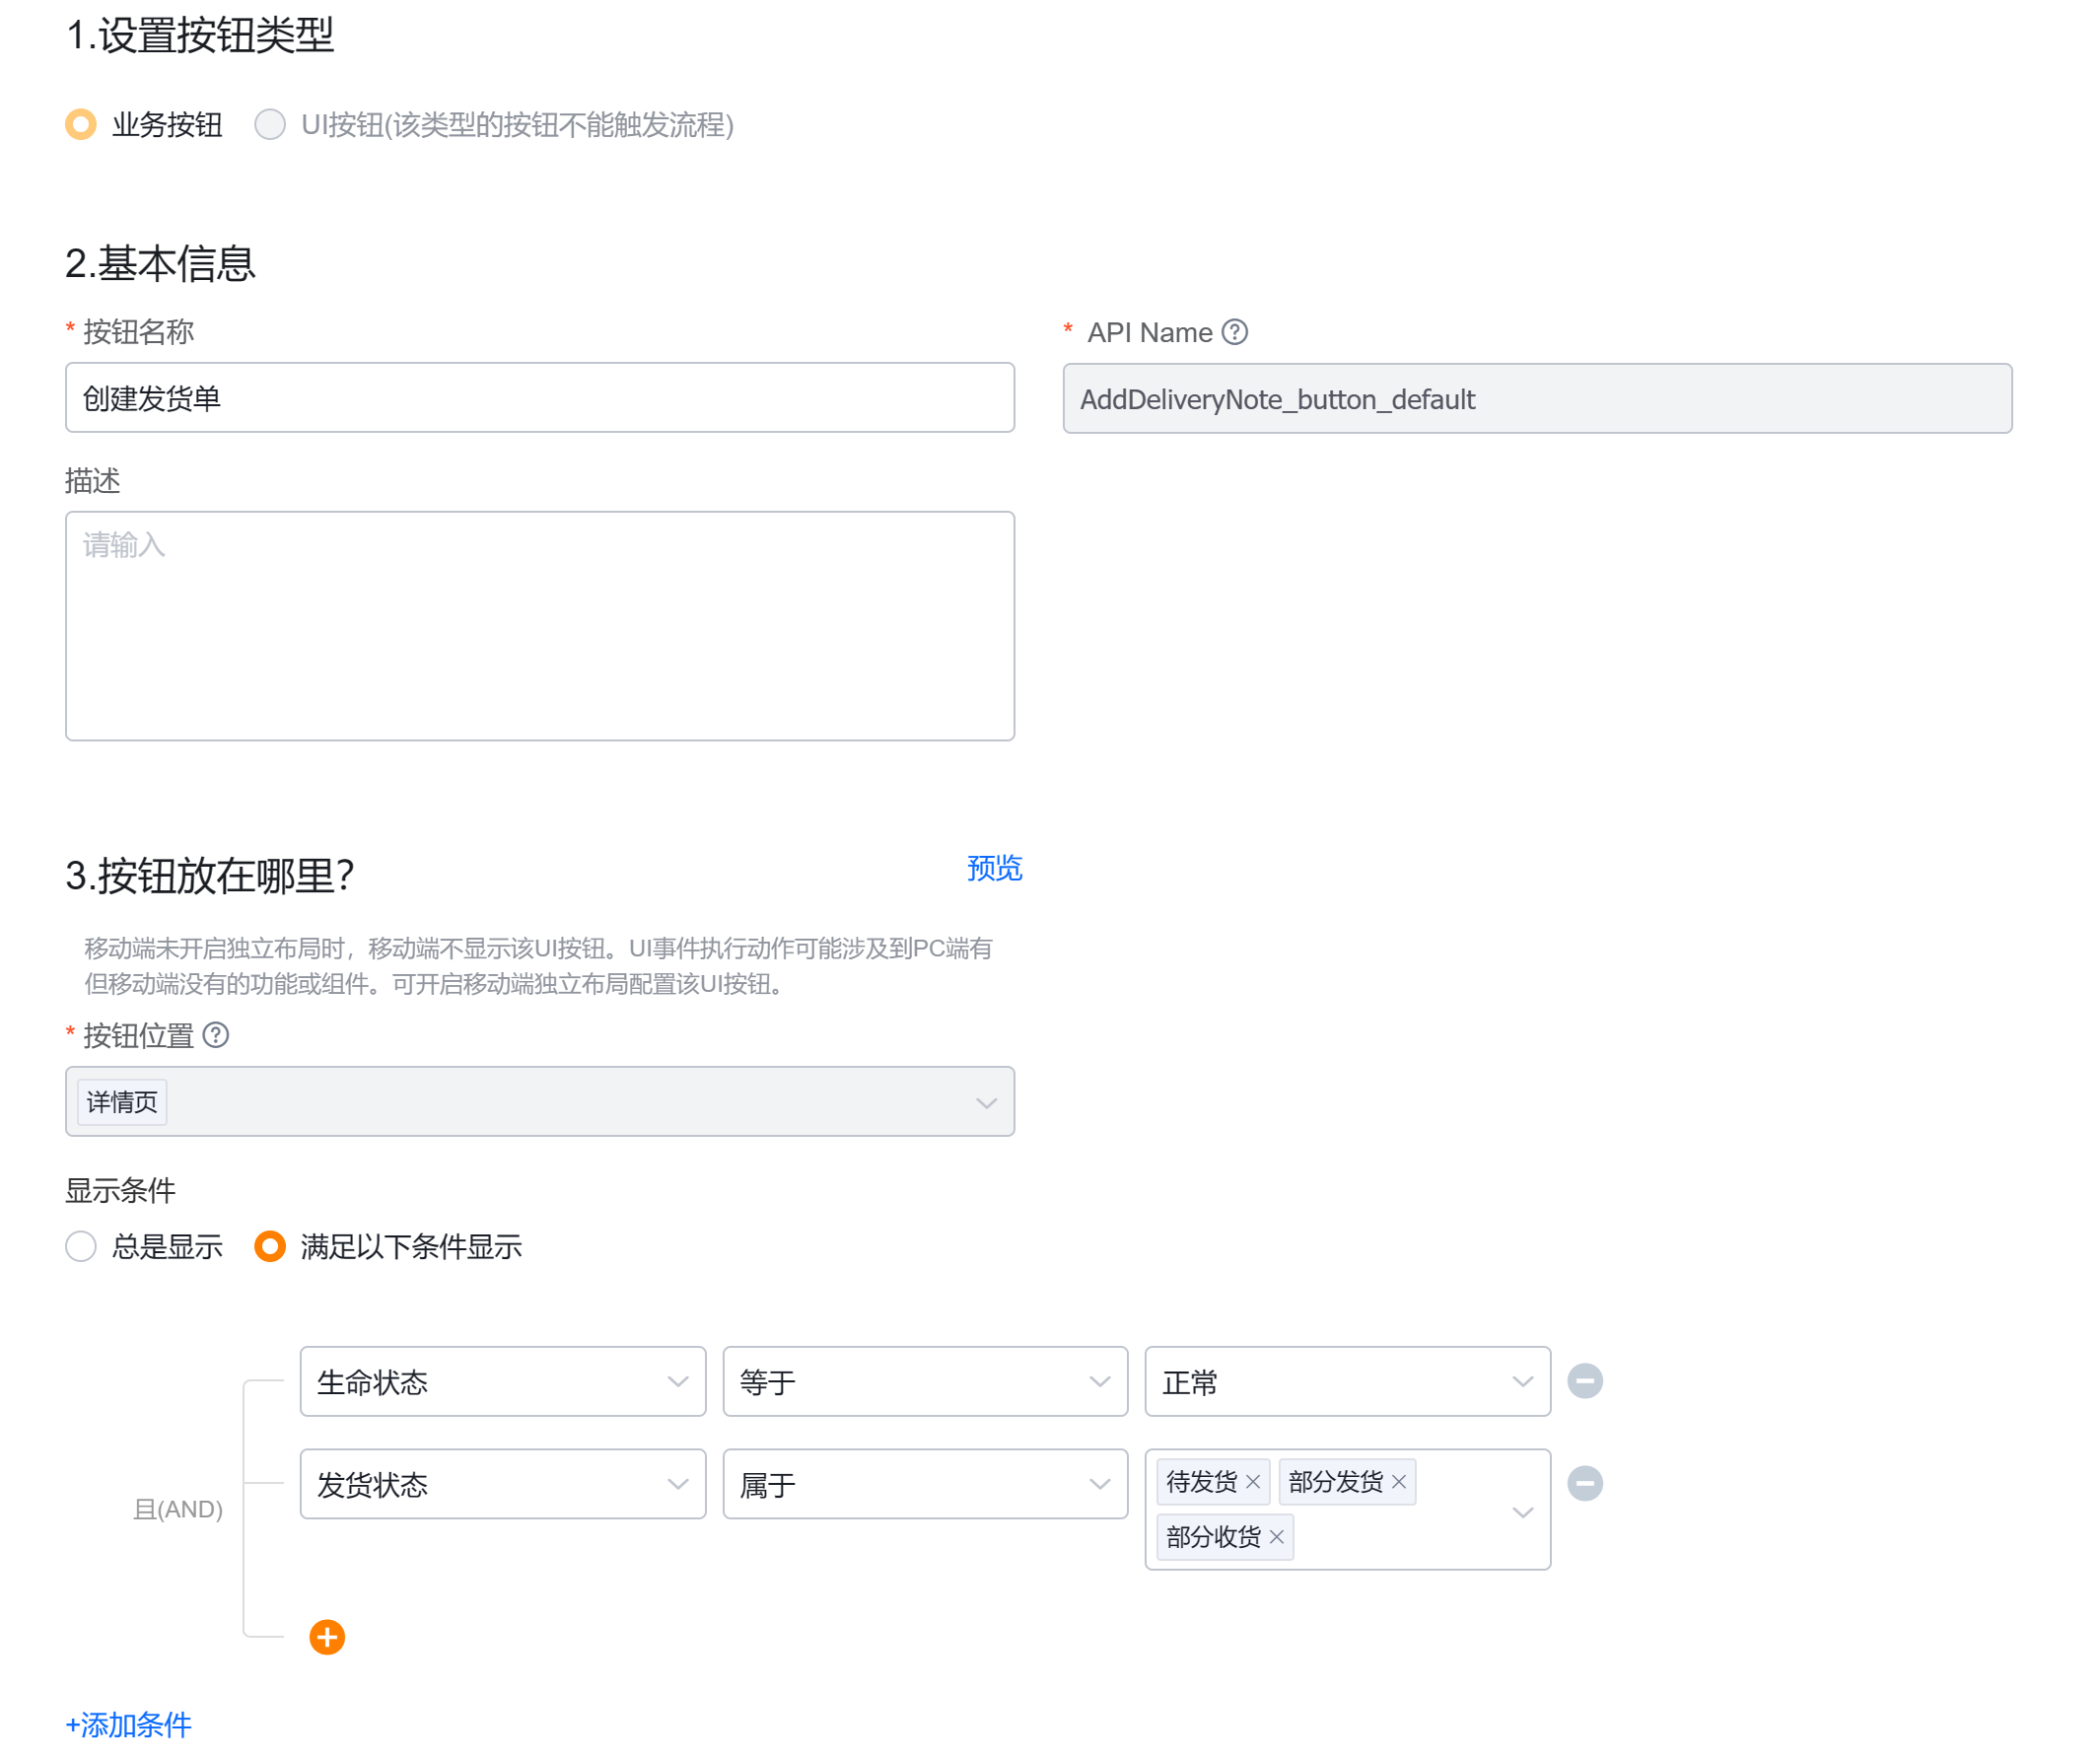This screenshot has width=2100, height=1759.
Task: Remove the 部分收货 tag
Action: coord(1275,1538)
